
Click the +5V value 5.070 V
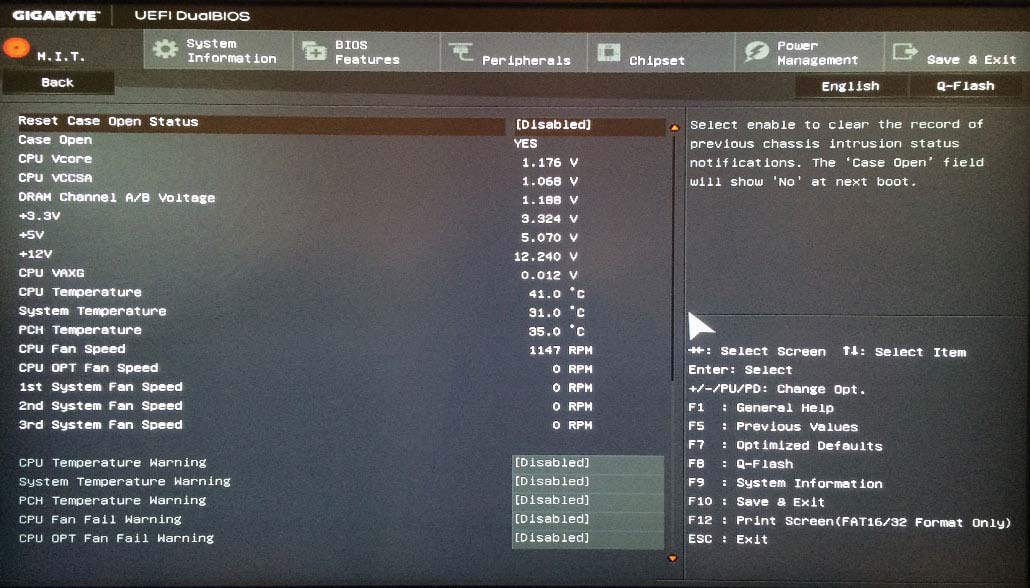pyautogui.click(x=550, y=238)
